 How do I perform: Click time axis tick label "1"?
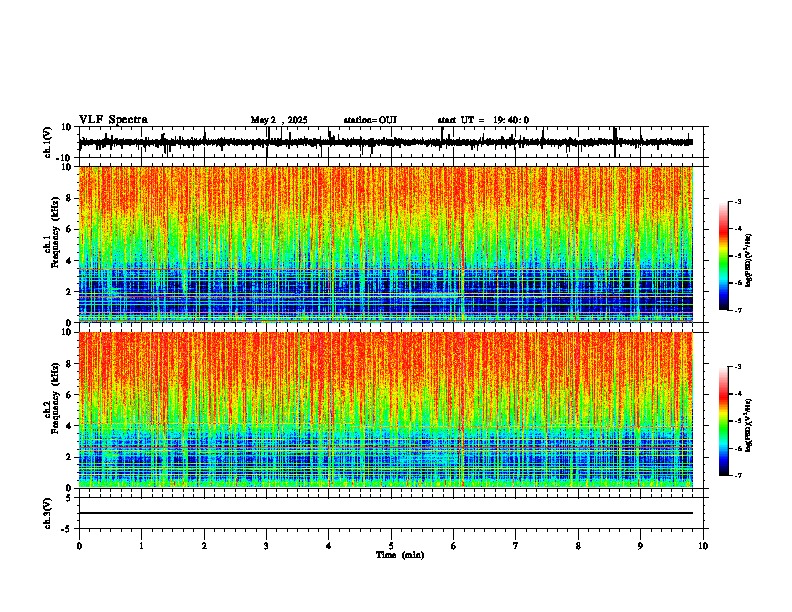(x=141, y=546)
